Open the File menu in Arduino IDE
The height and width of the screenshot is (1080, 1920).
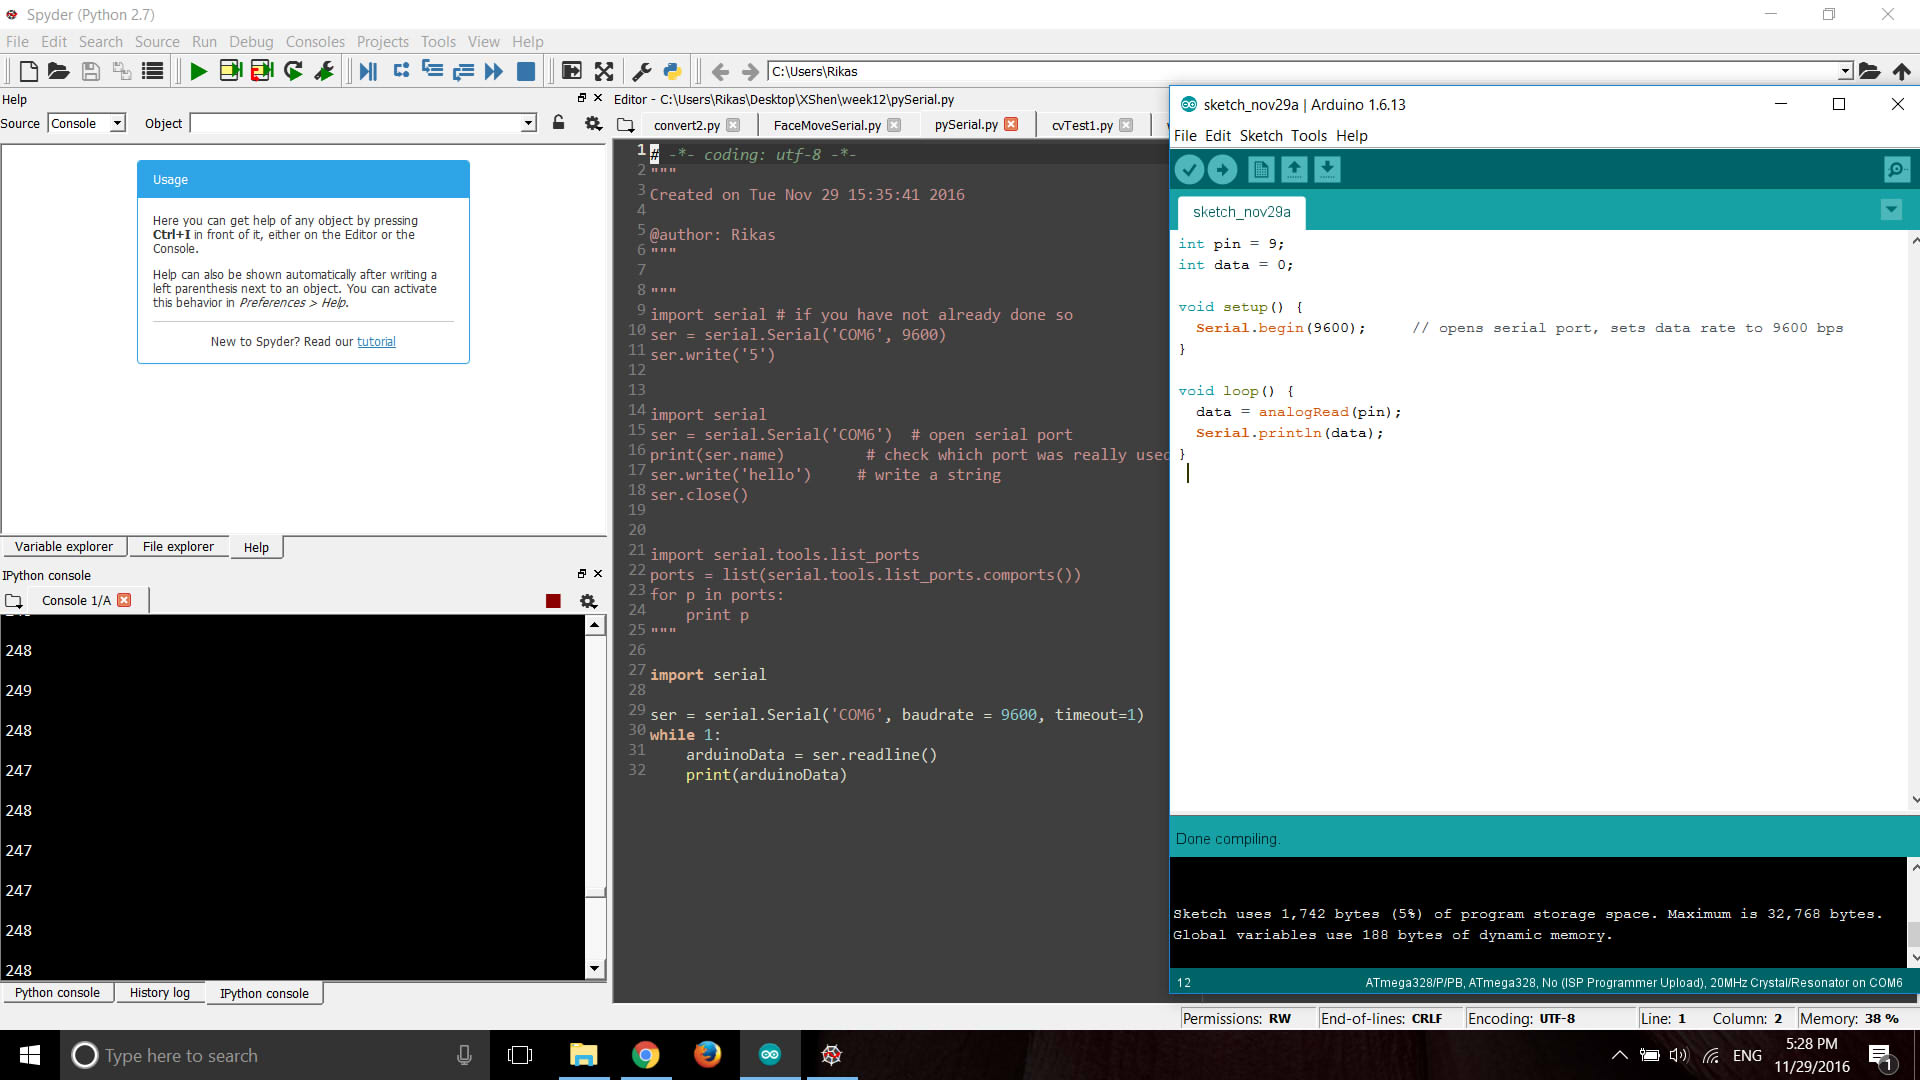pos(1184,135)
